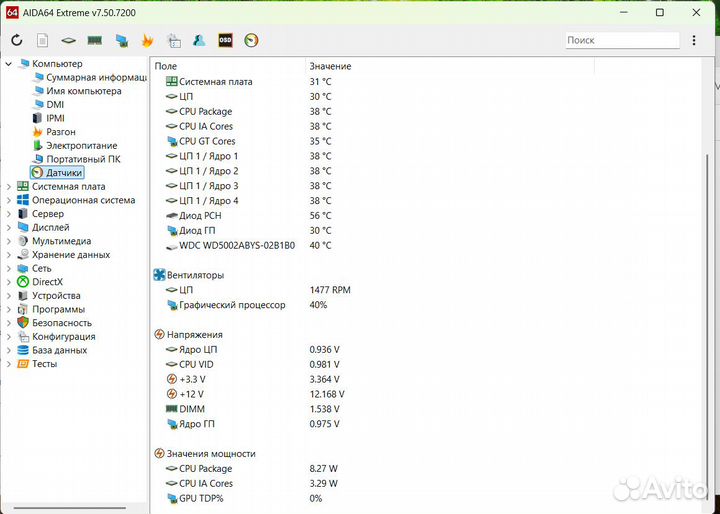Image resolution: width=720 pixels, height=514 pixels.
Task: Open the sensor panel settings toolbar icon
Action: 173,40
